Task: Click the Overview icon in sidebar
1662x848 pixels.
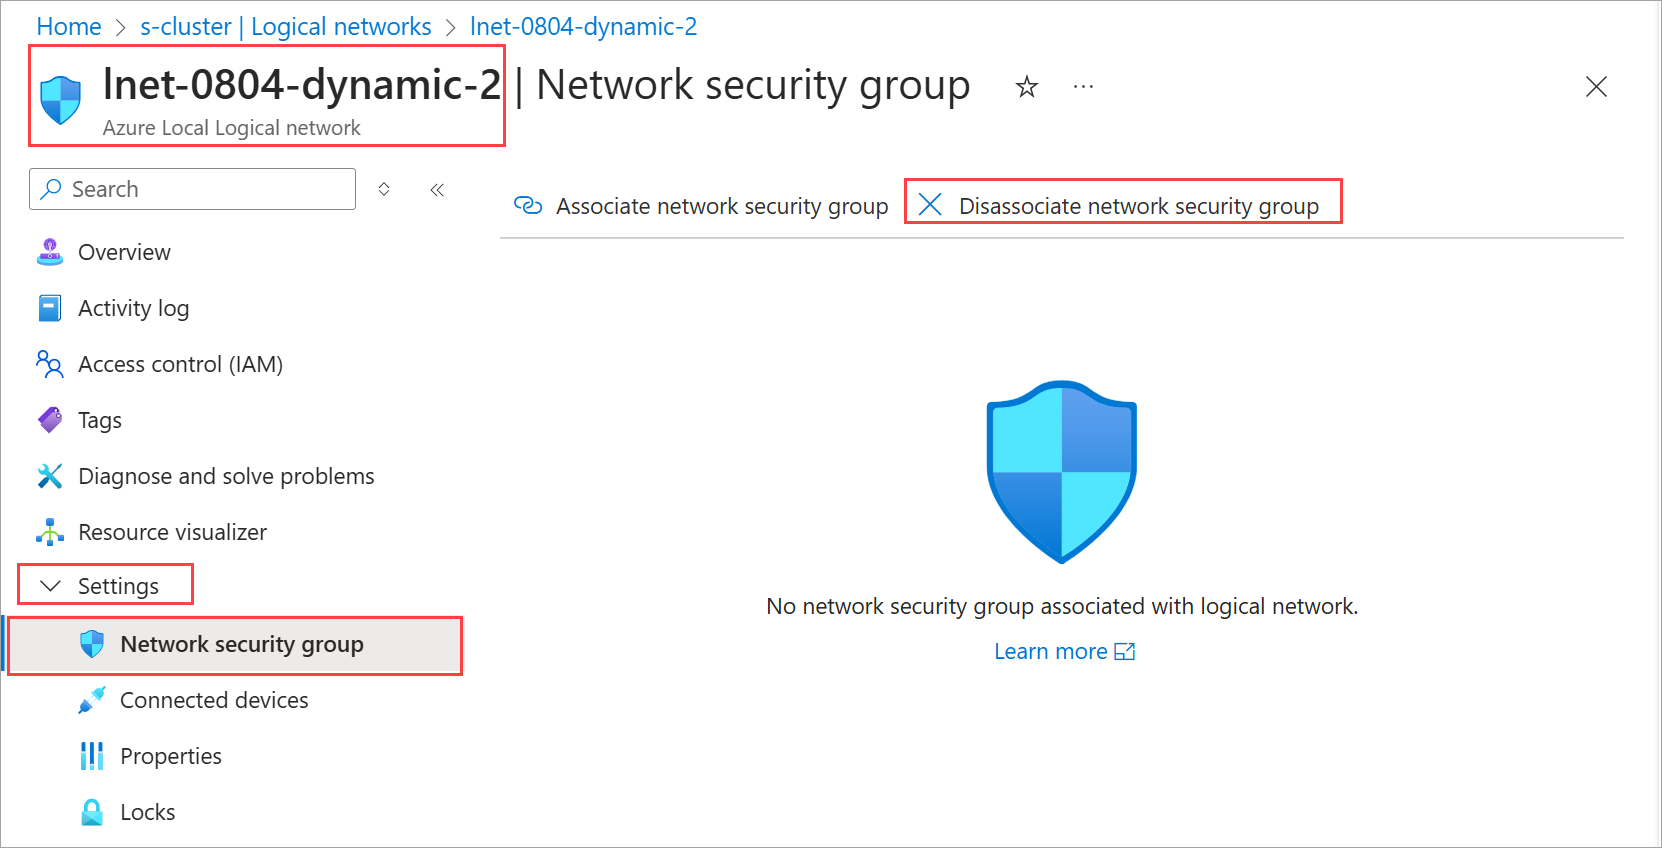Action: pos(50,252)
